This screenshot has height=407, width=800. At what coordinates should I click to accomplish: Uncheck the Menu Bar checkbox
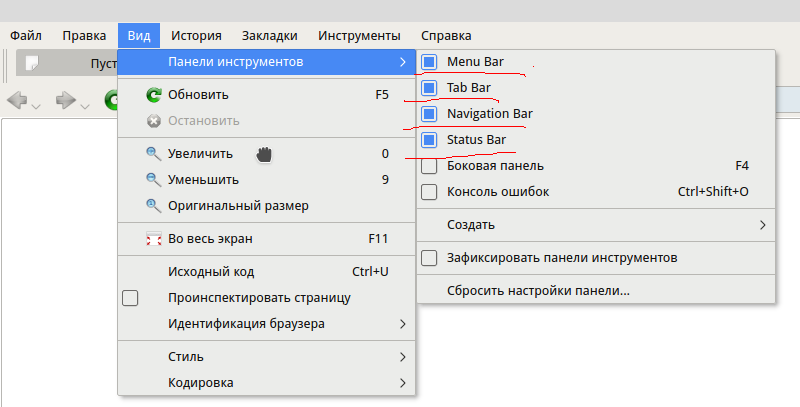pos(429,62)
